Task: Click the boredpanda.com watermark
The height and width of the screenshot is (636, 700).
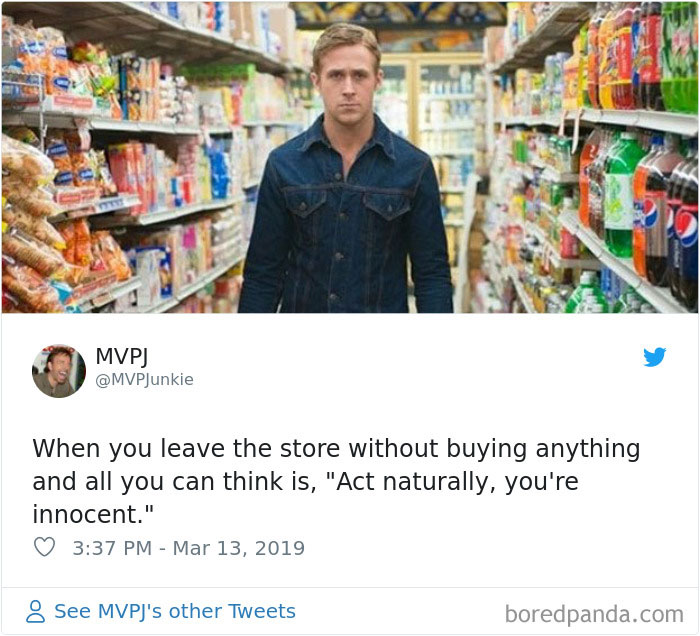Action: (594, 614)
